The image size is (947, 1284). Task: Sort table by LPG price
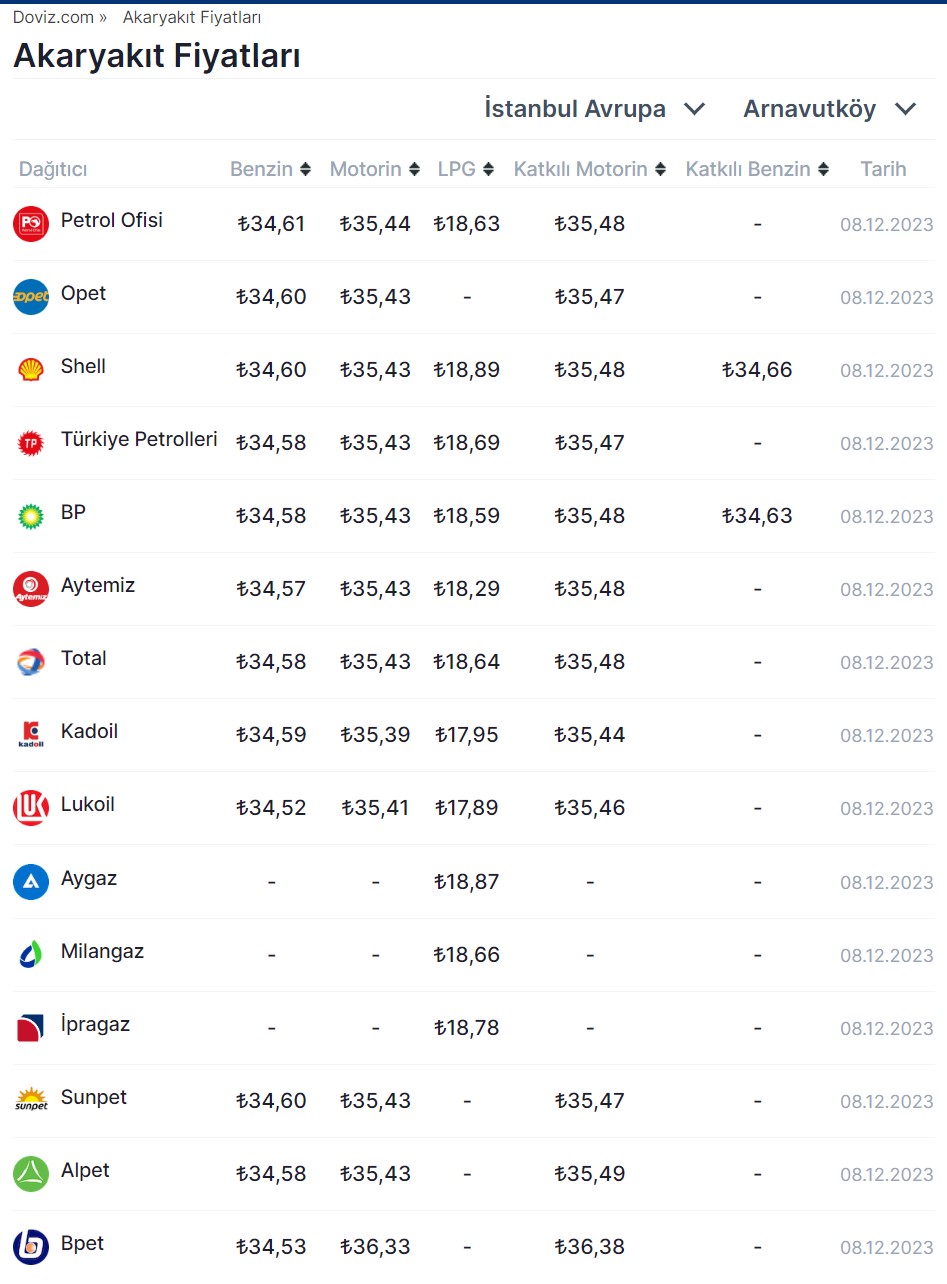(x=466, y=169)
